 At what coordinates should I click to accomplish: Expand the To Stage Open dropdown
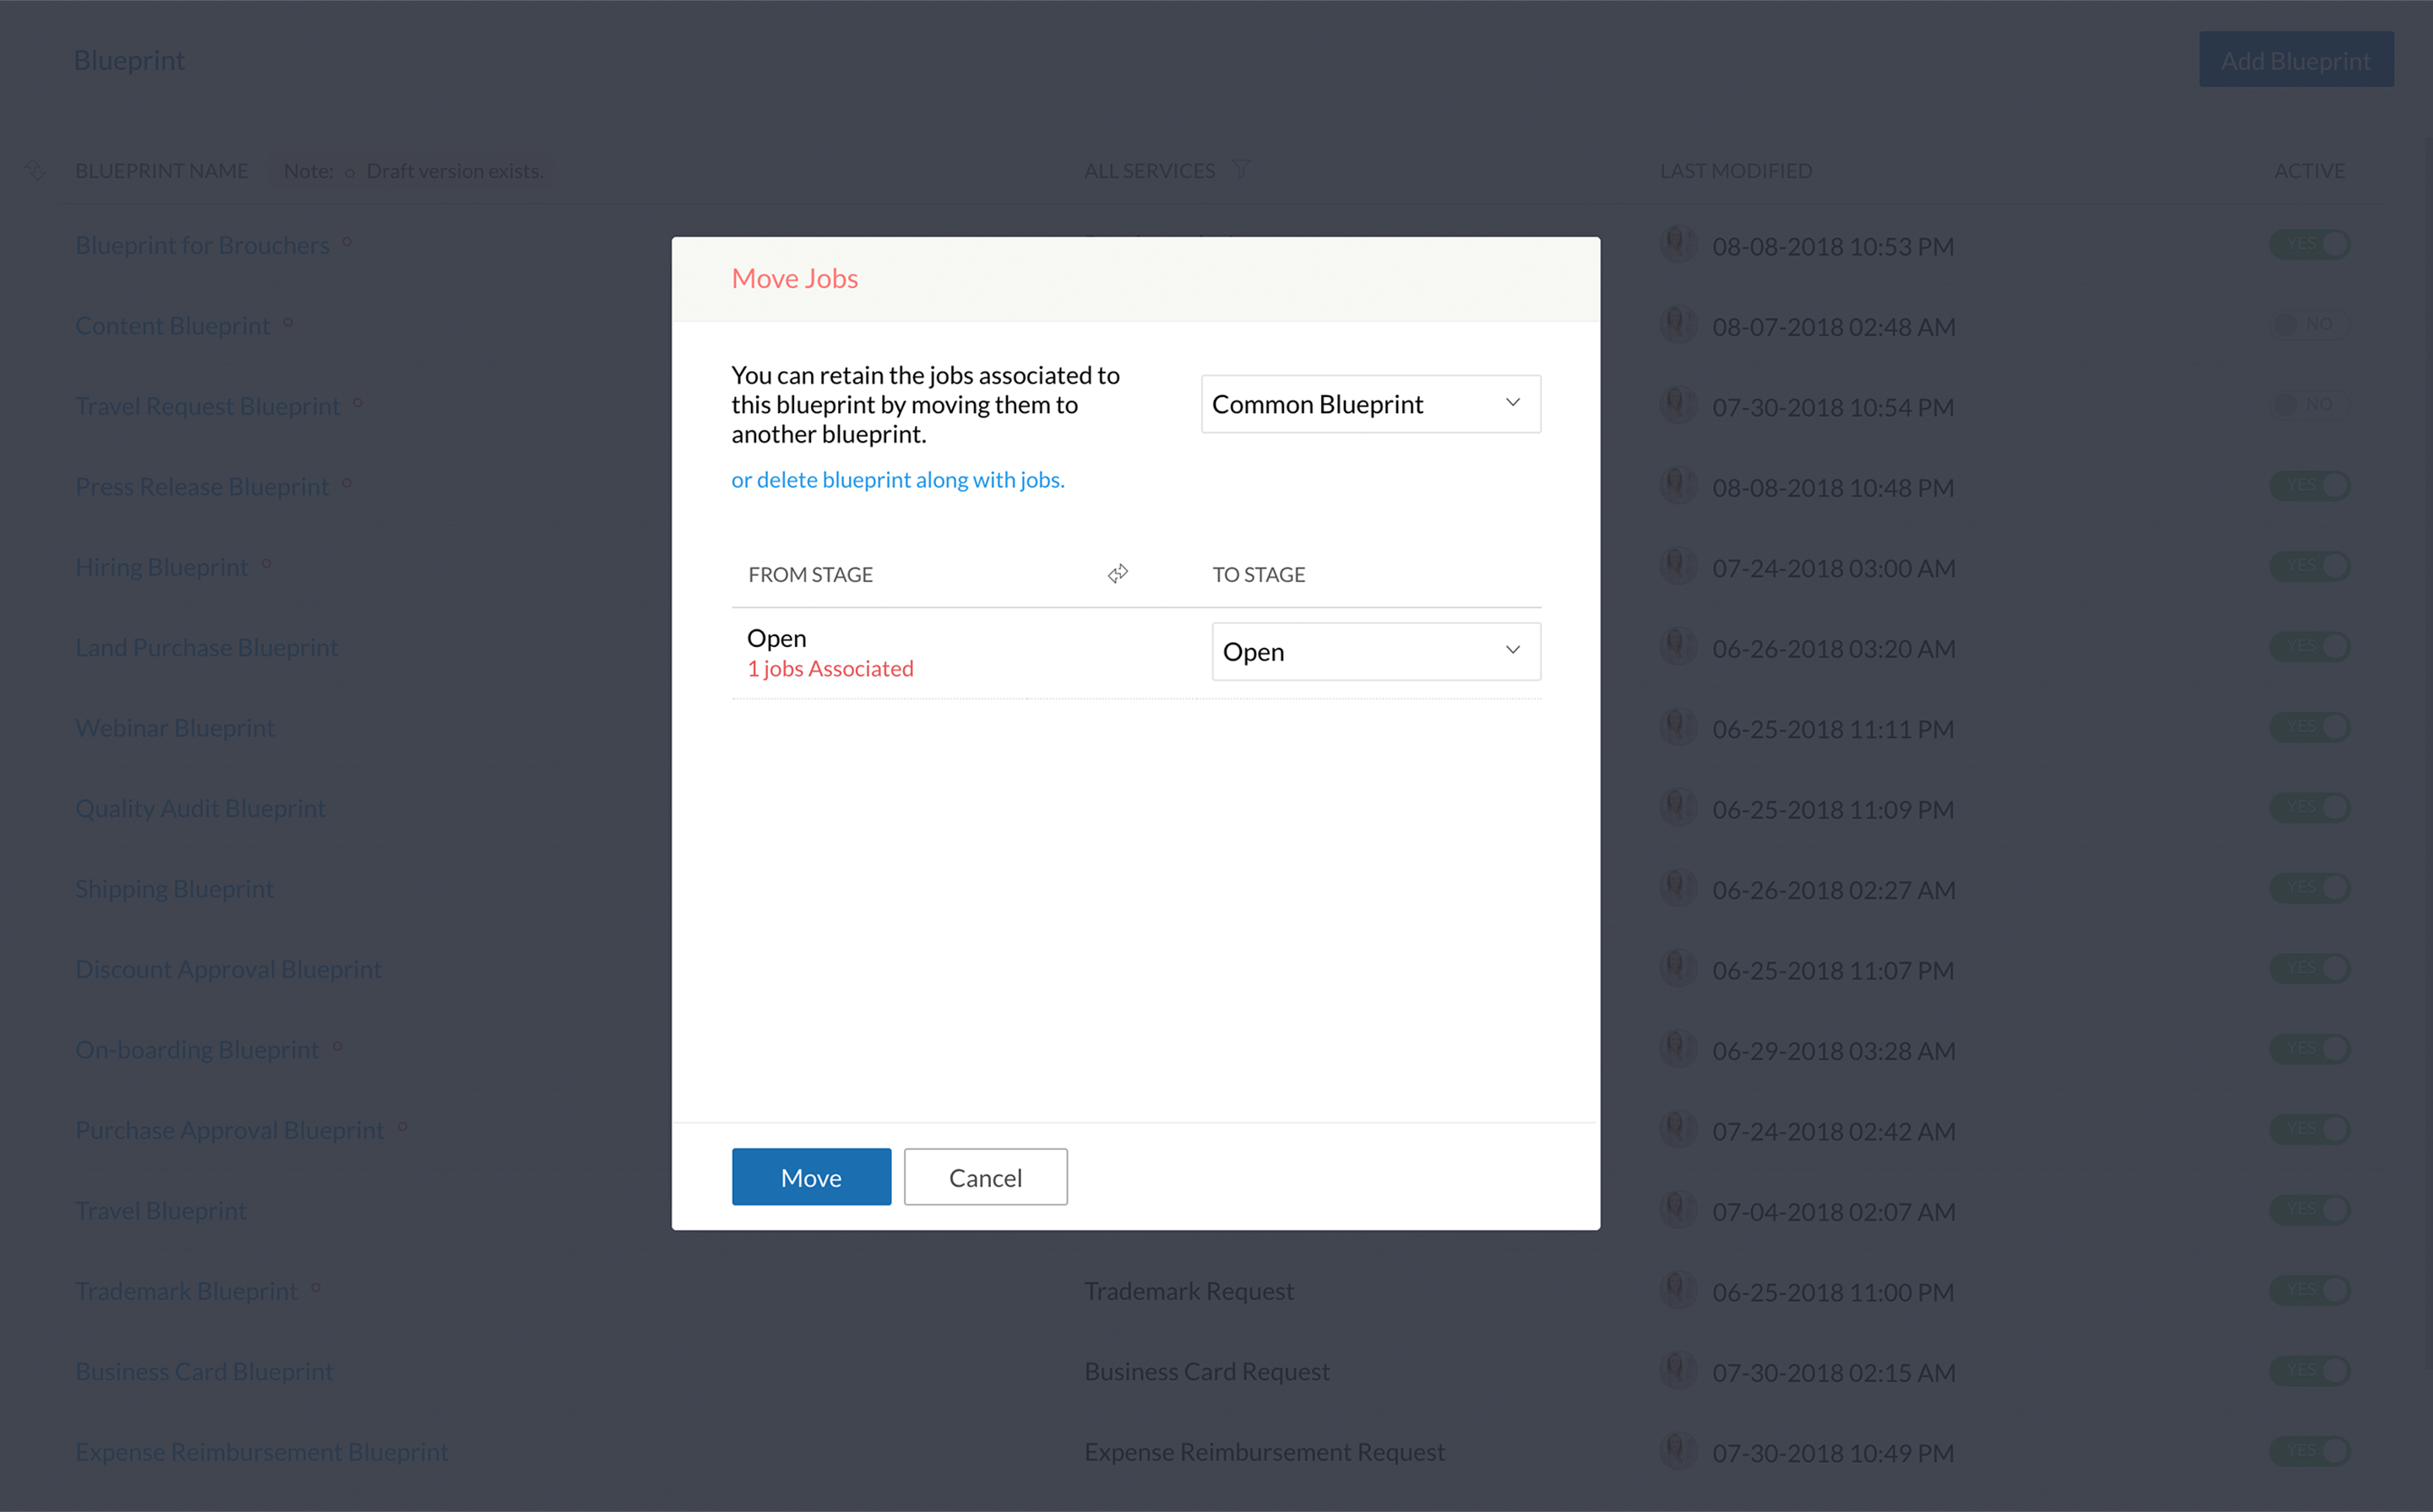1375,652
